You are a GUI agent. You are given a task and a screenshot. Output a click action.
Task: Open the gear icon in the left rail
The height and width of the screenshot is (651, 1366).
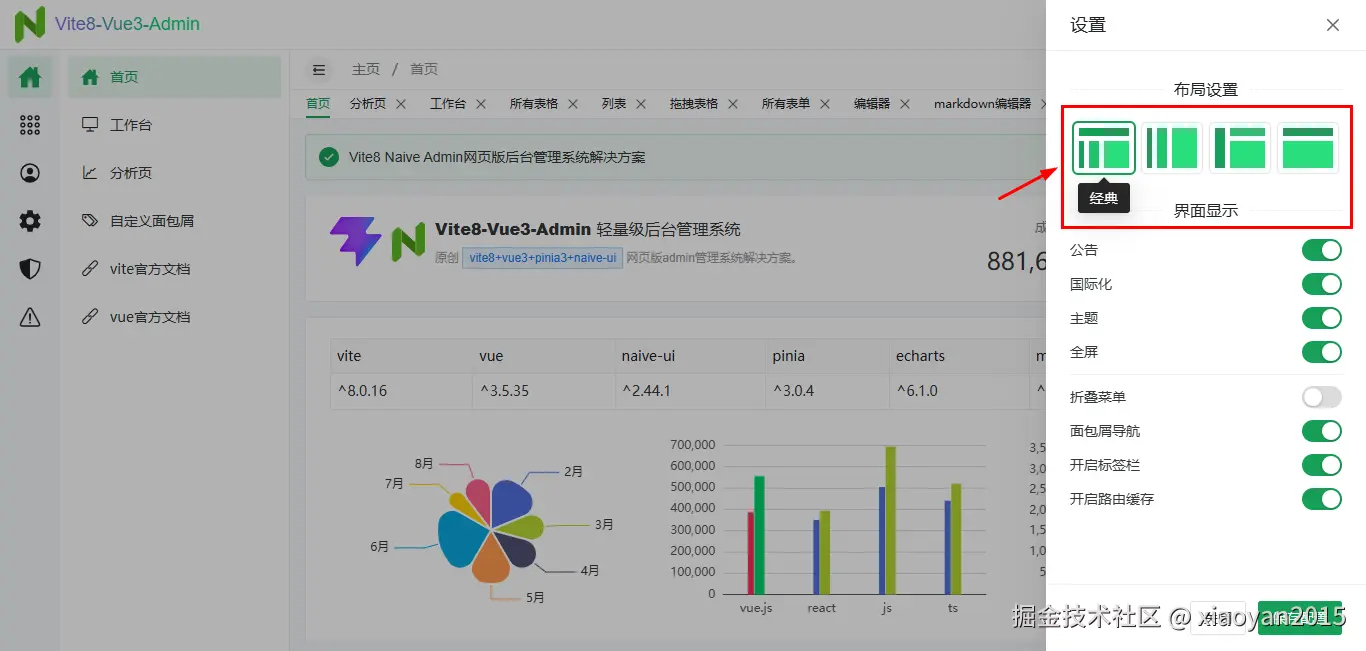(30, 221)
